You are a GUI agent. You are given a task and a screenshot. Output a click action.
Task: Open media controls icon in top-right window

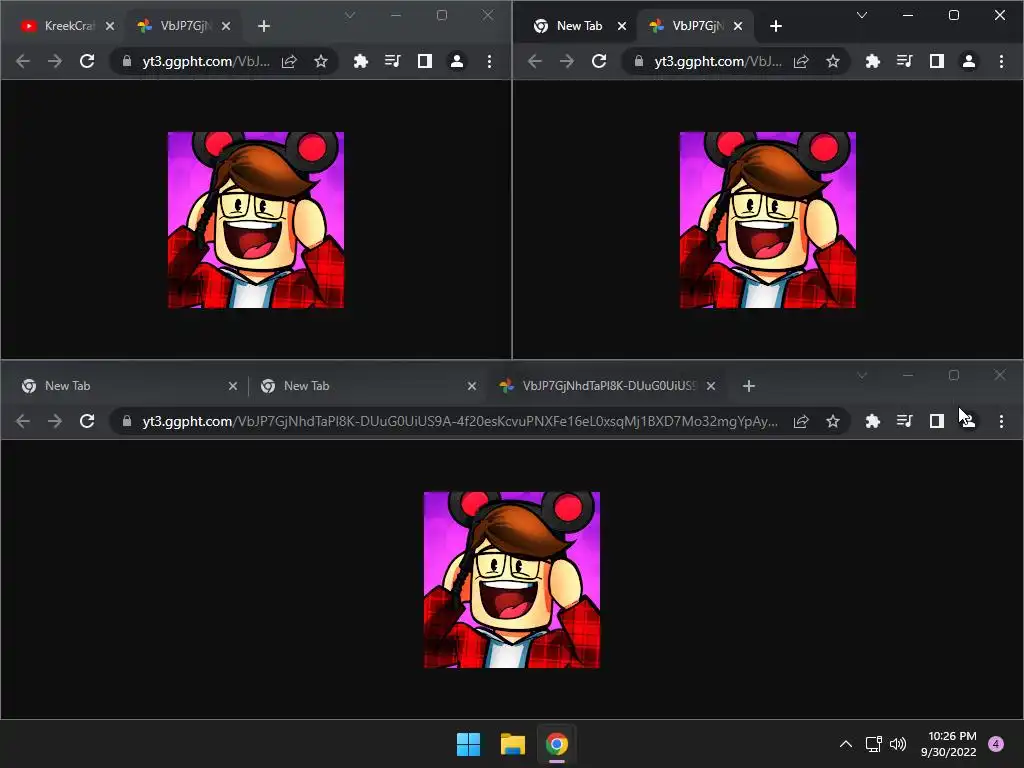[x=904, y=61]
